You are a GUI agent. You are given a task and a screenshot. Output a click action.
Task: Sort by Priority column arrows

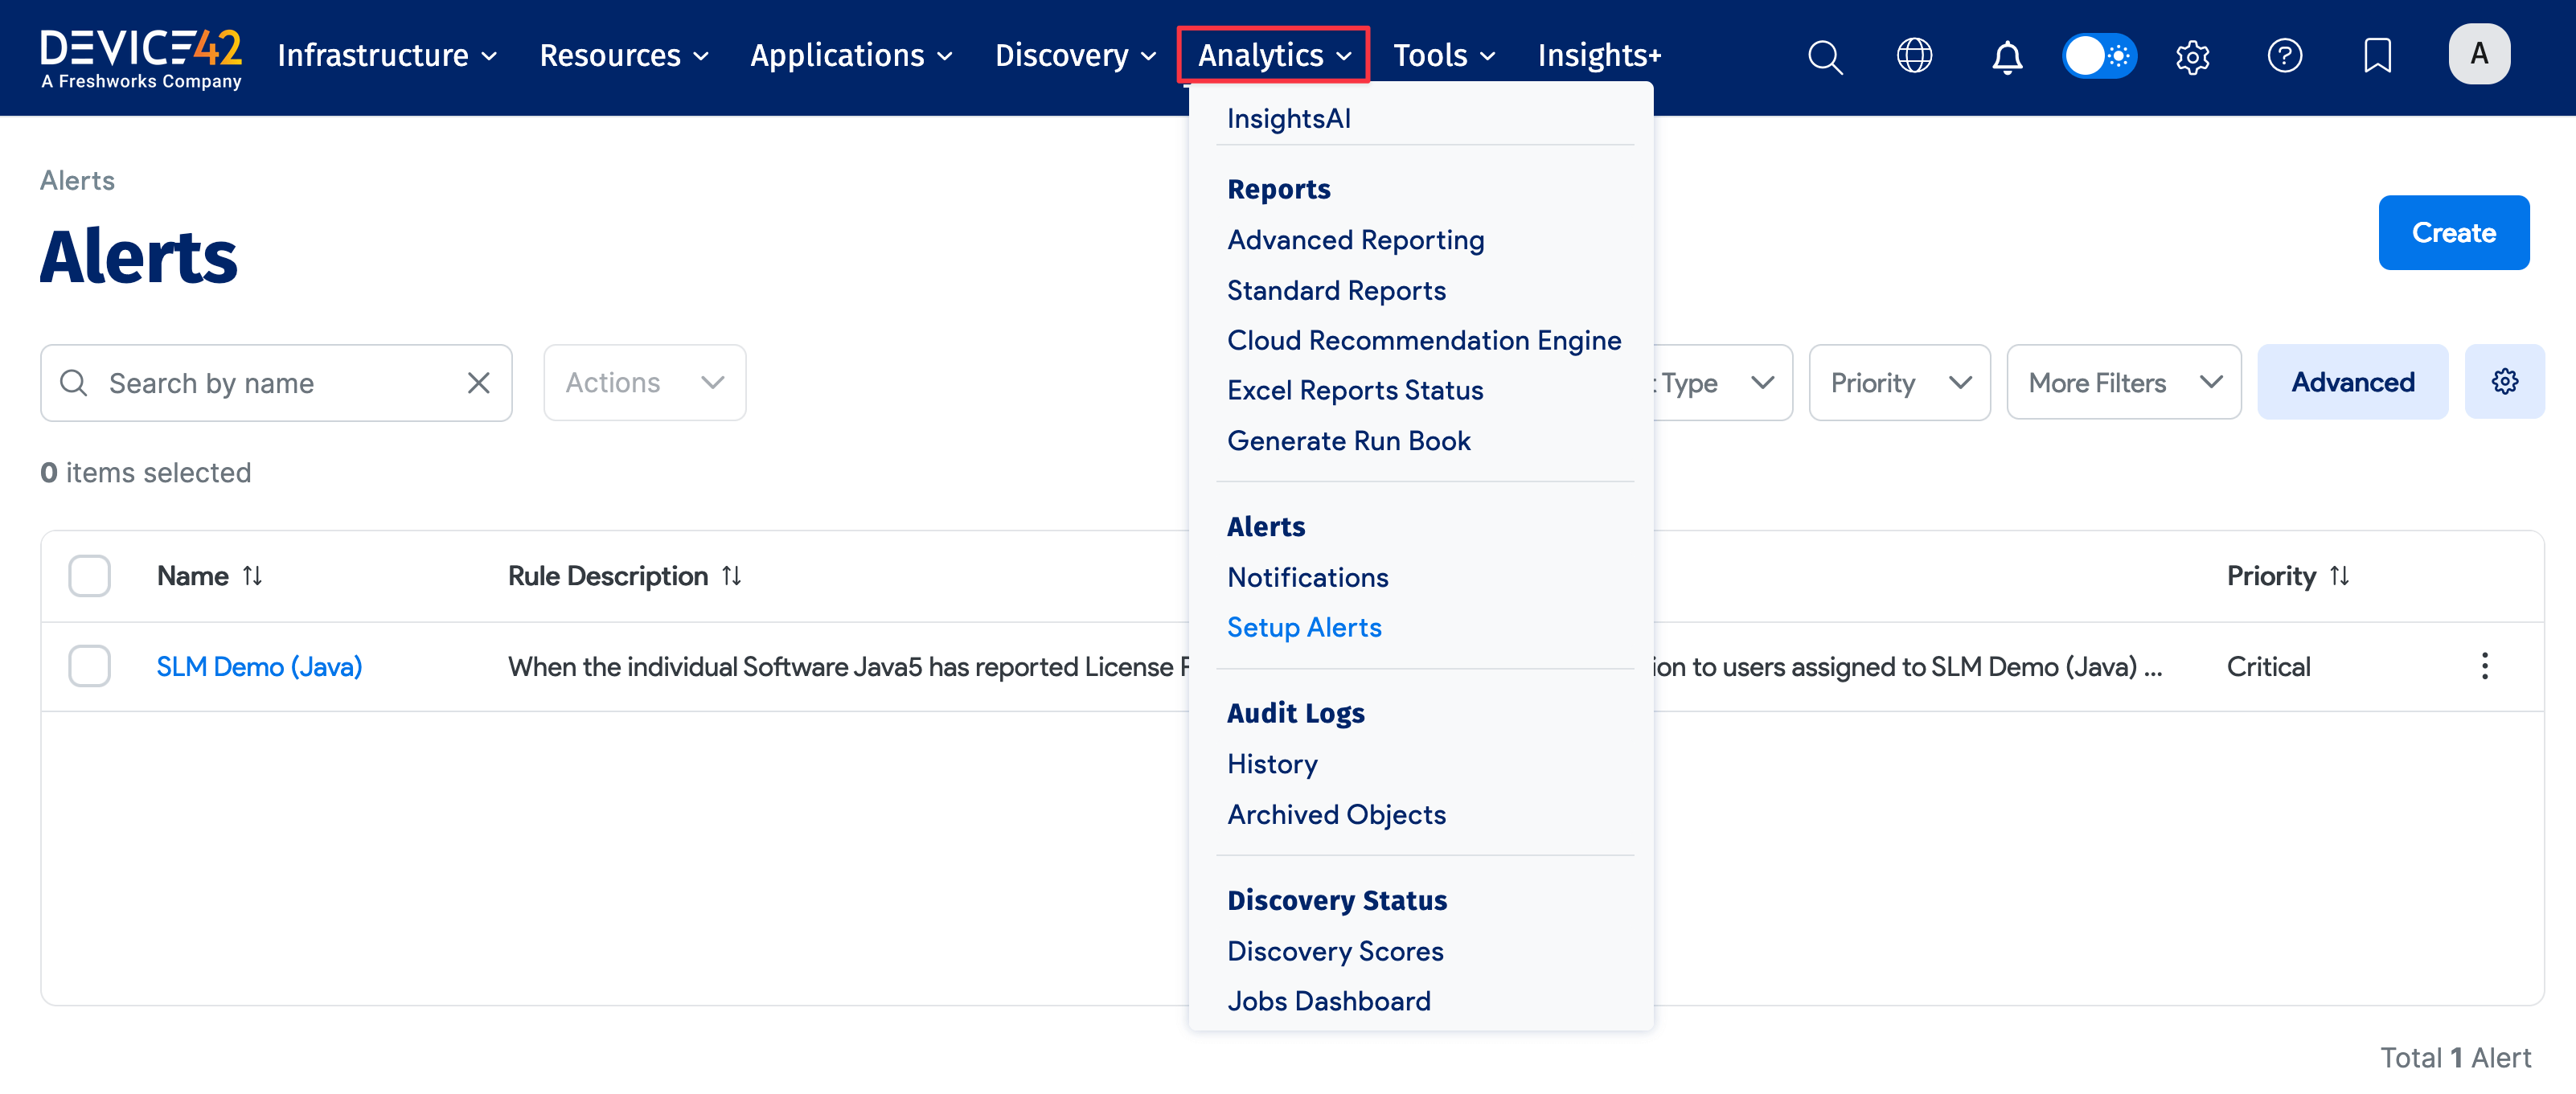point(2339,576)
